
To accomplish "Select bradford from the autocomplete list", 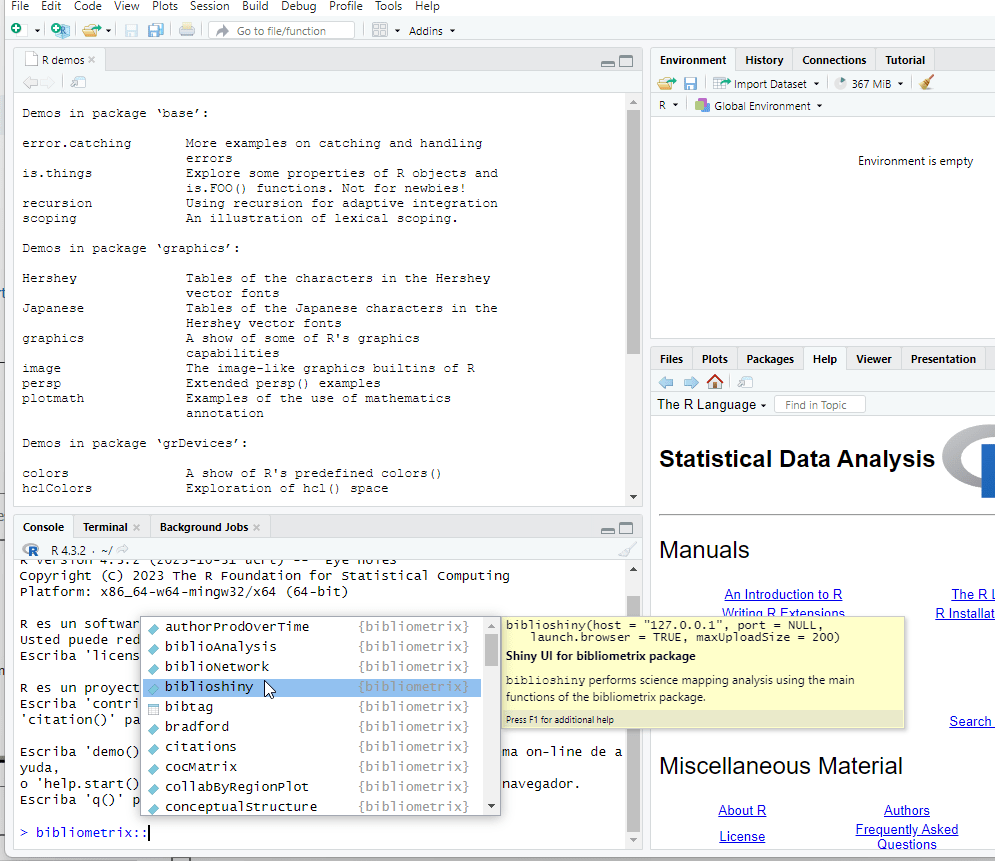I will (197, 726).
